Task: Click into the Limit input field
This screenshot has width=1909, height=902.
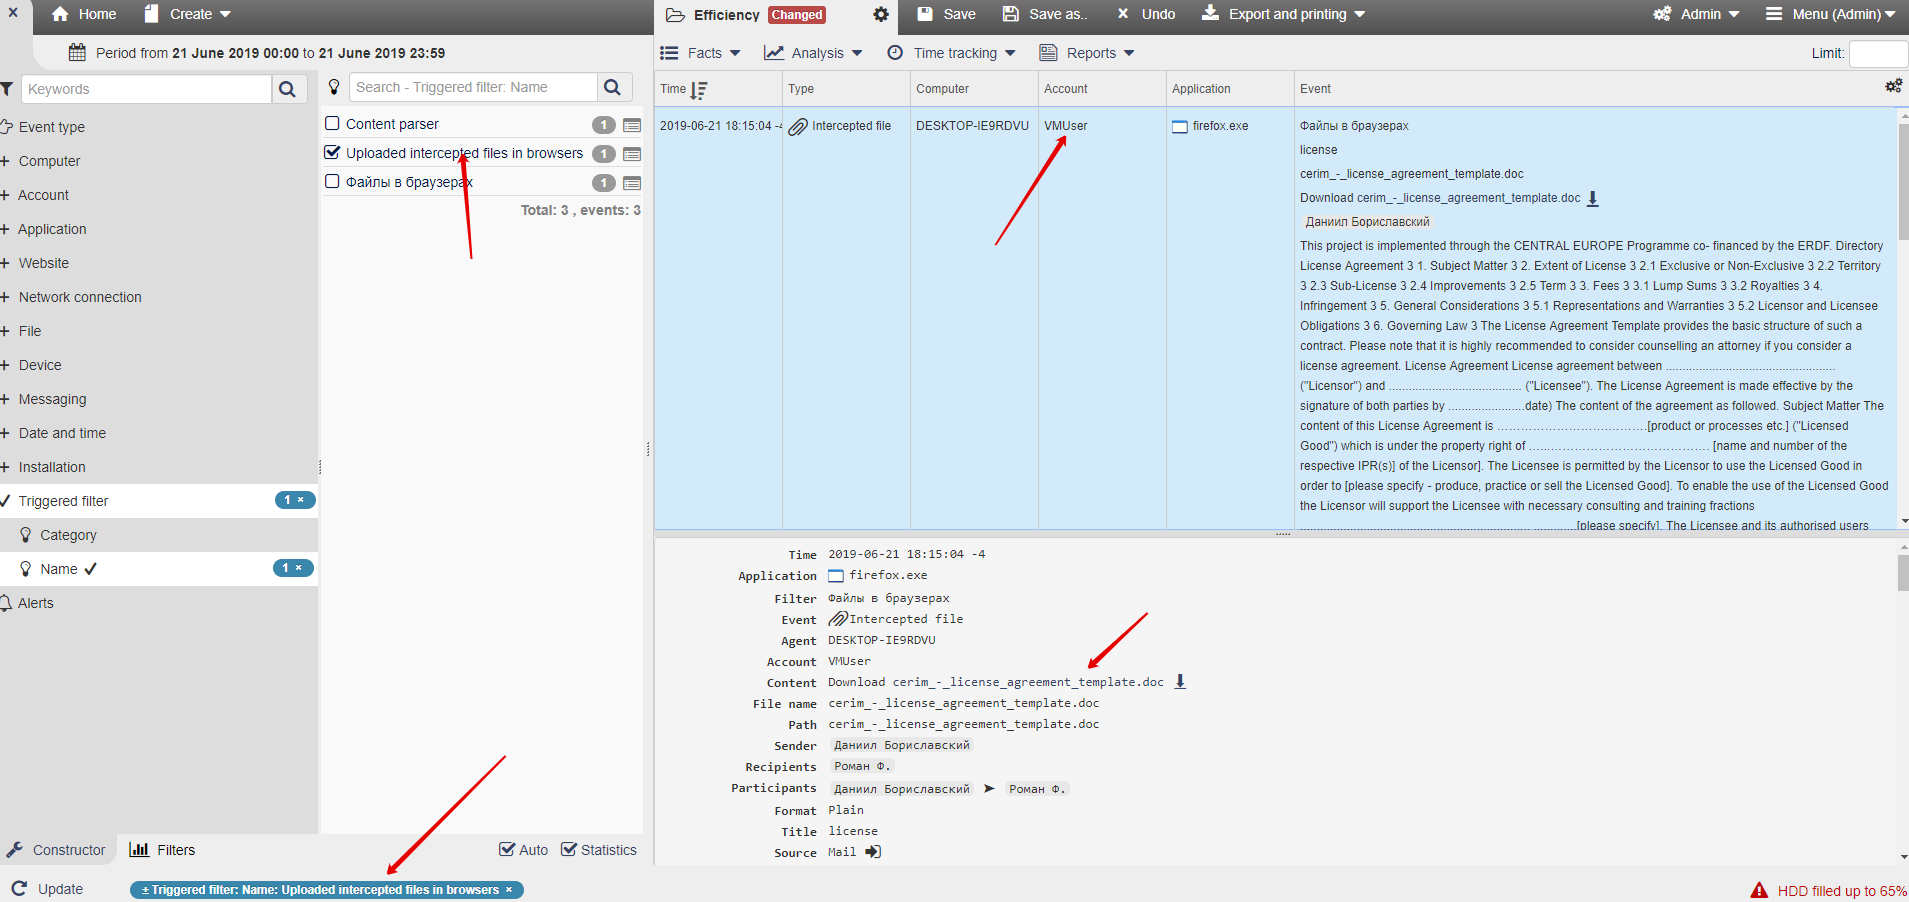Action: click(x=1877, y=53)
